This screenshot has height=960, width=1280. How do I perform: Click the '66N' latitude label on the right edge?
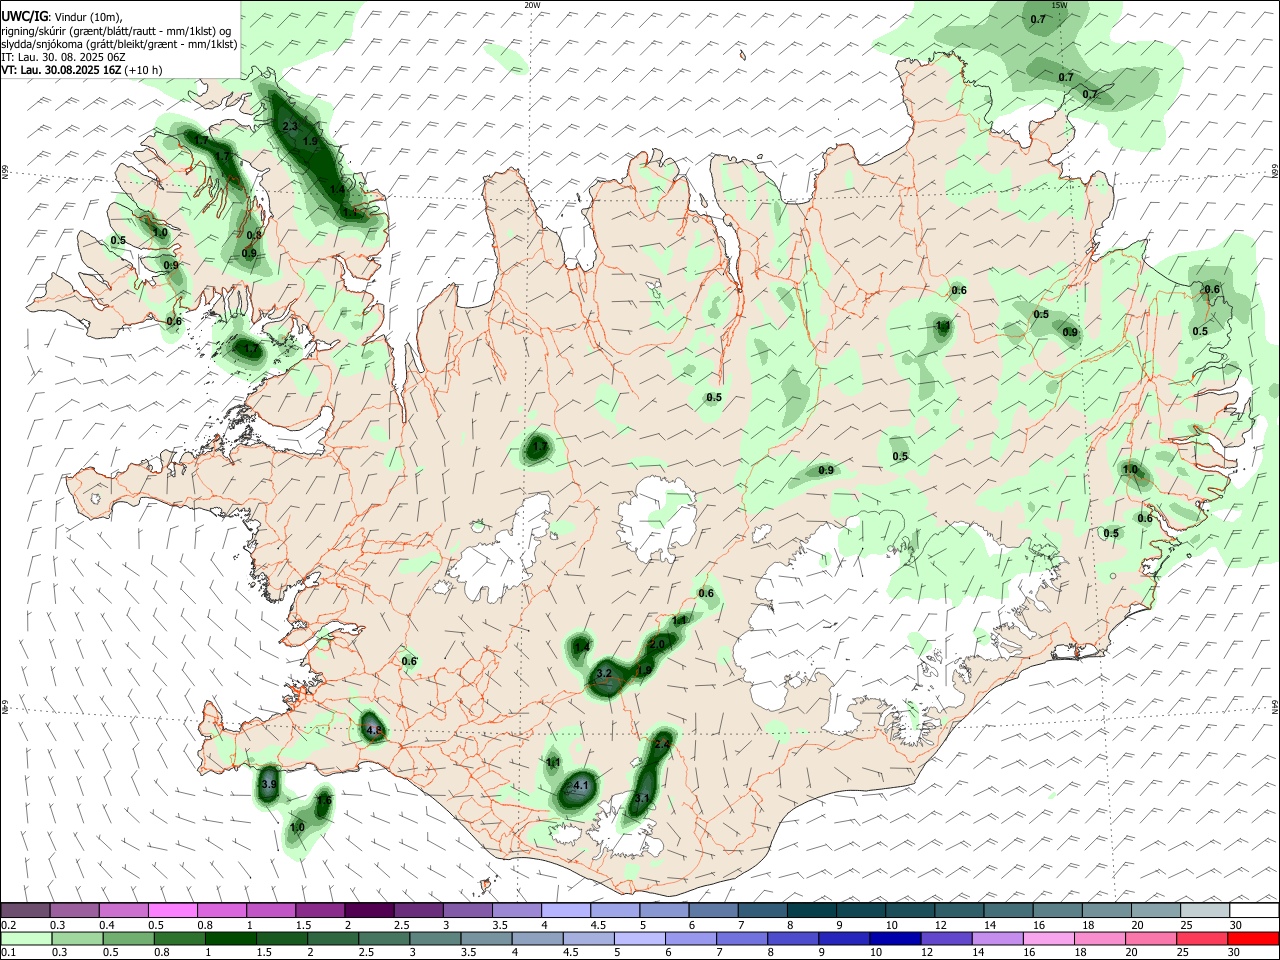click(1275, 173)
